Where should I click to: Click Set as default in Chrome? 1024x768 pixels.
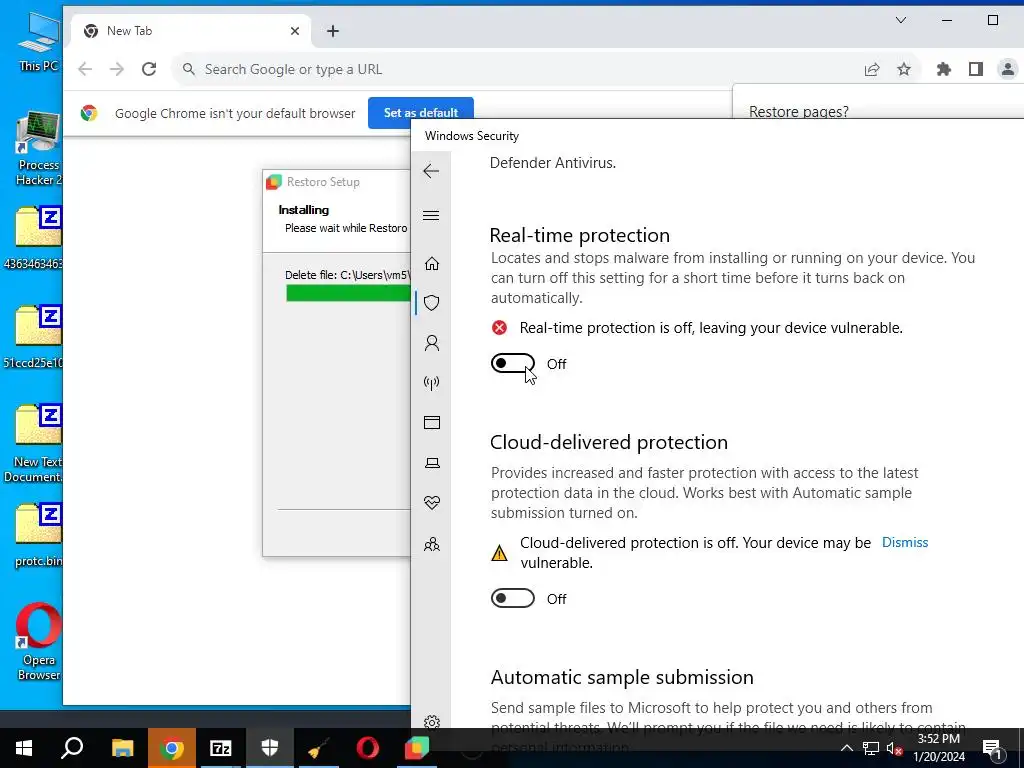click(x=421, y=113)
